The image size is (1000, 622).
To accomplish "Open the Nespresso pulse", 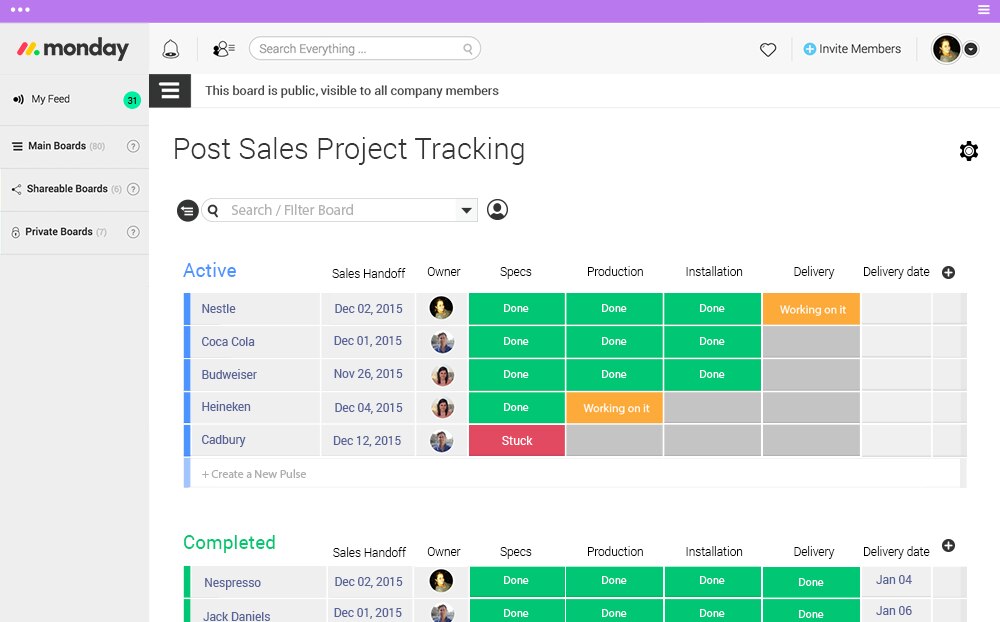I will click(232, 582).
